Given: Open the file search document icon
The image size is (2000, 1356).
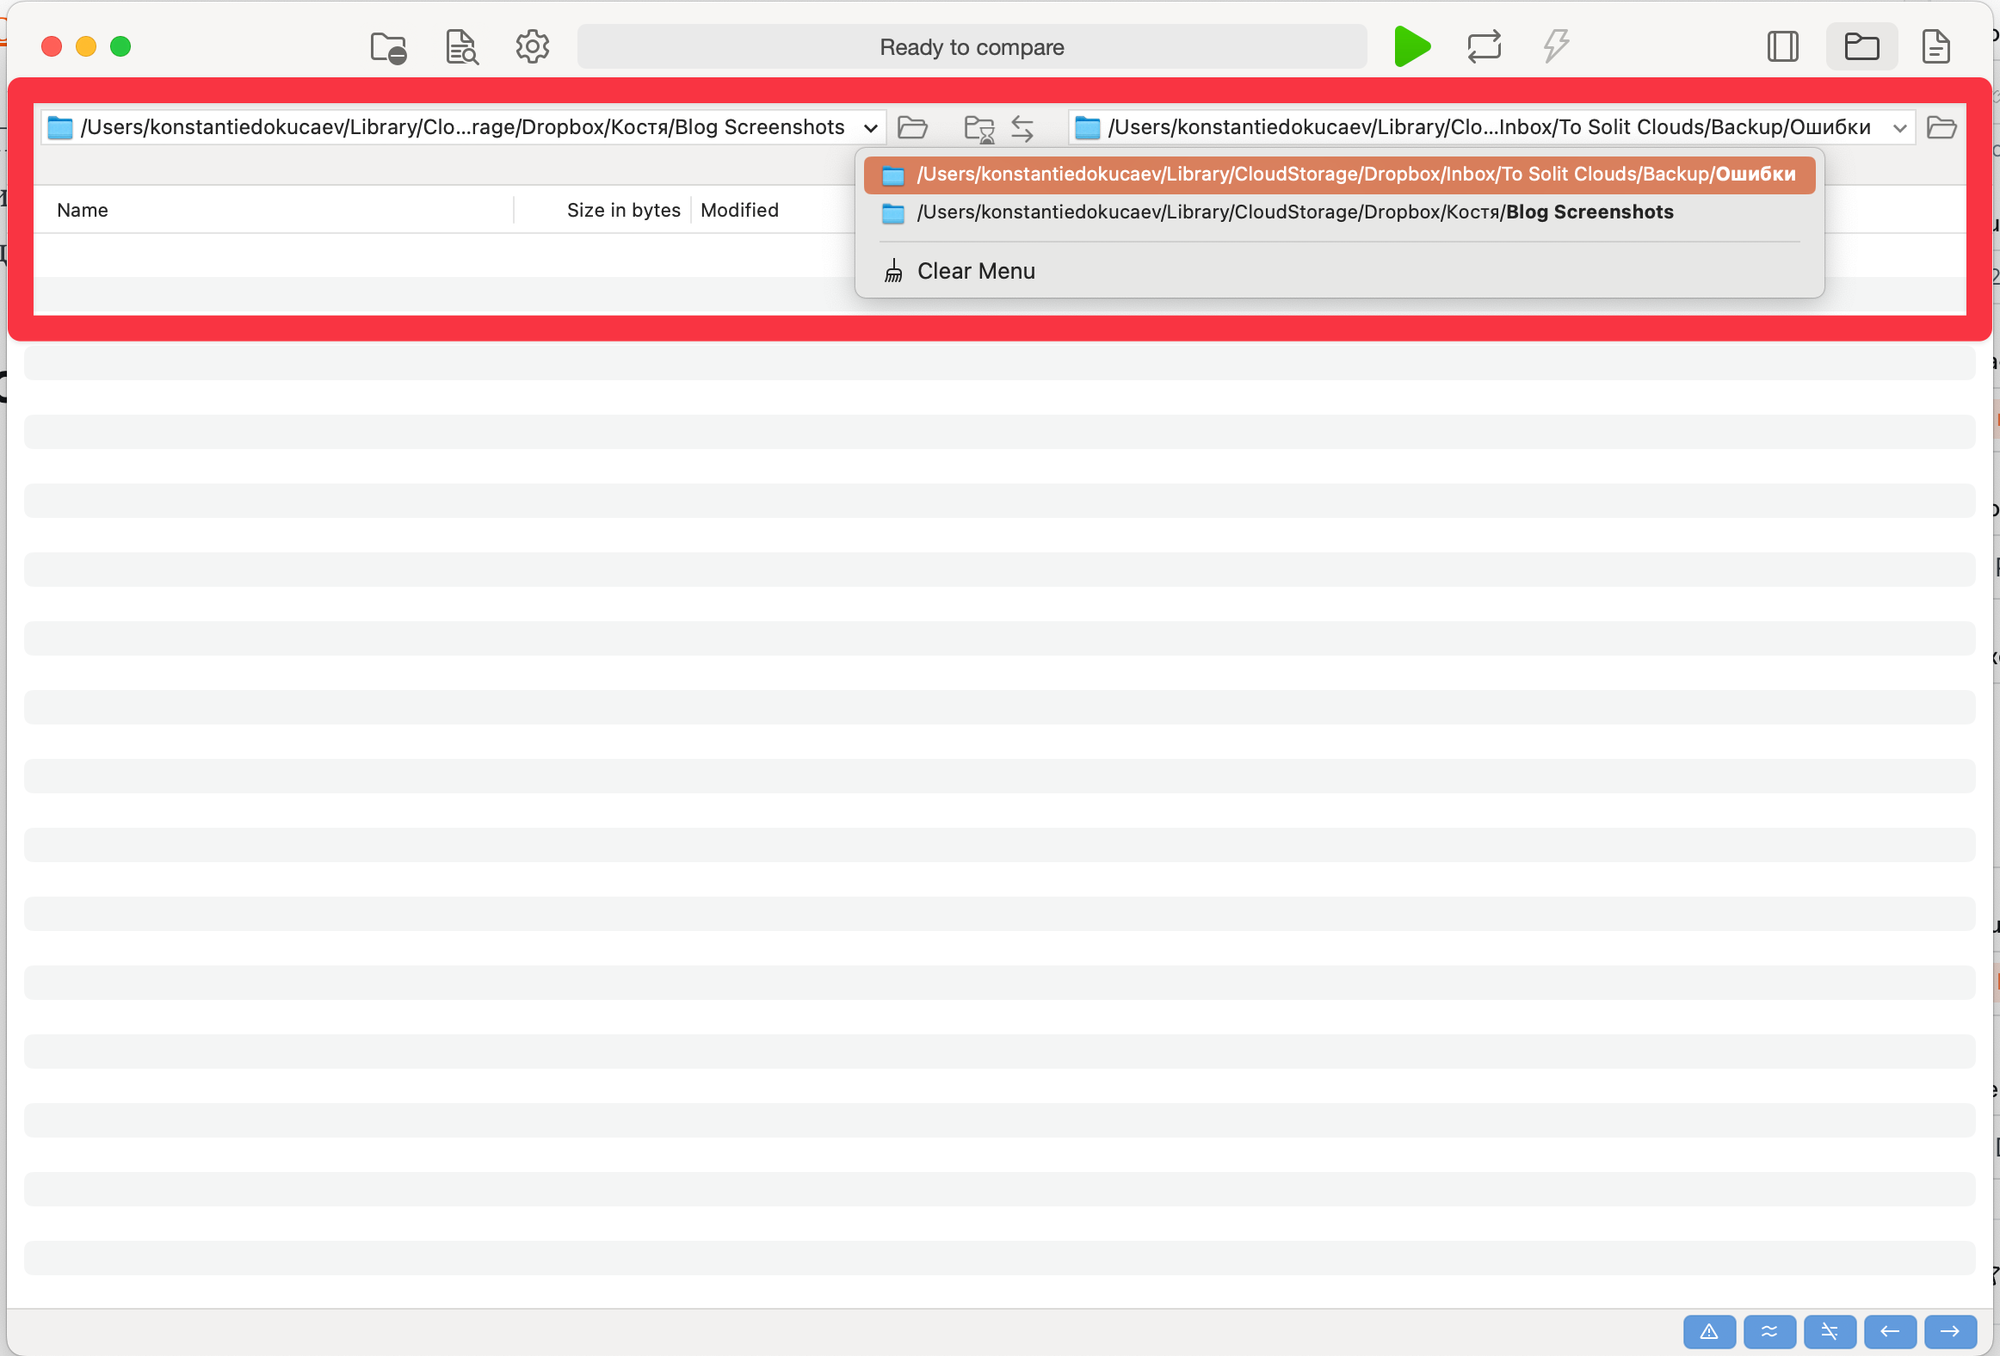Looking at the screenshot, I should 461,47.
